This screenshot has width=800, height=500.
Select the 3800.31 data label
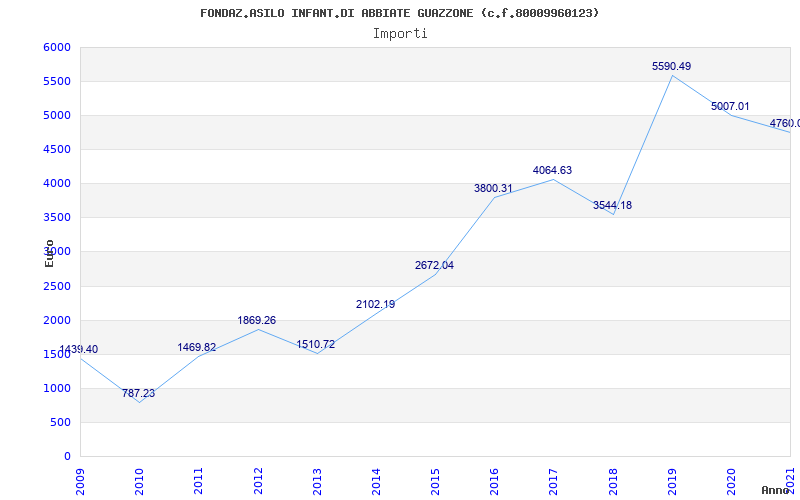click(493, 188)
